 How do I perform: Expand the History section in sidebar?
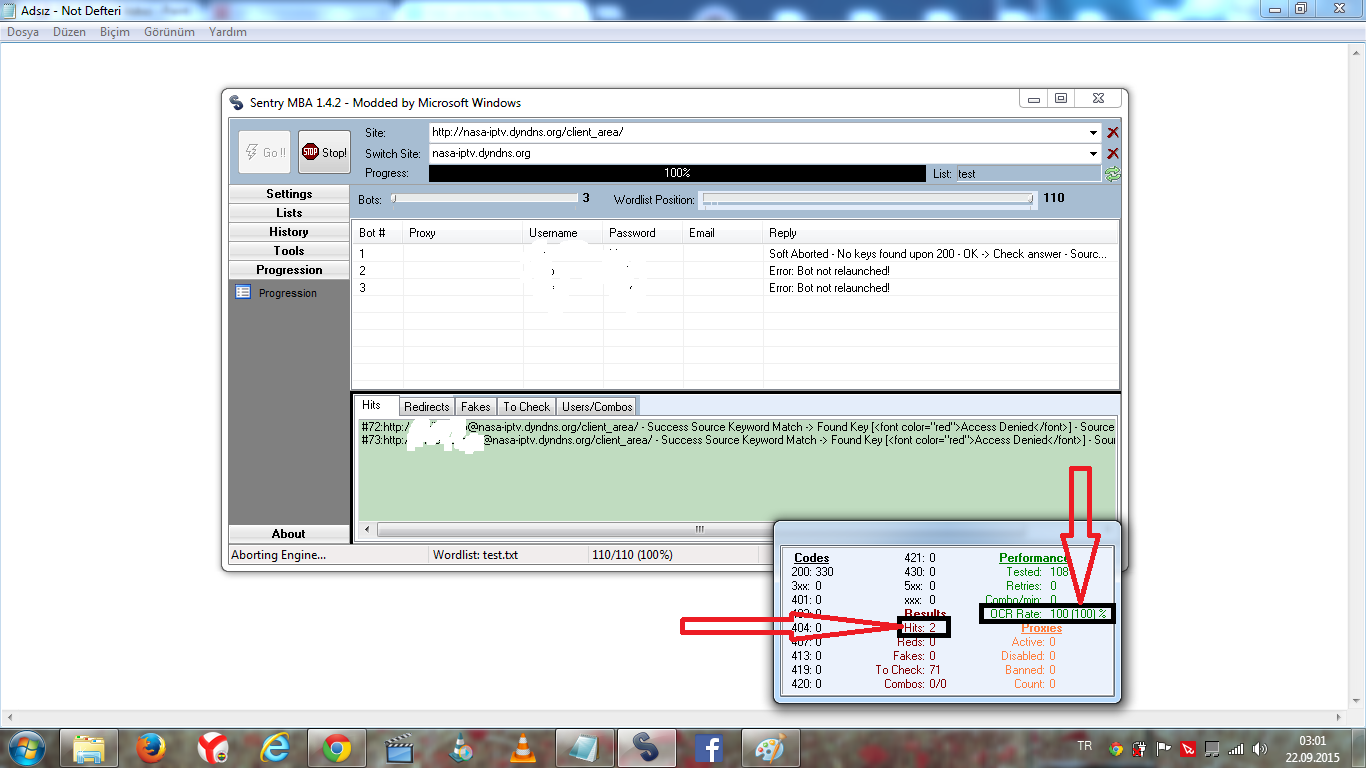coord(289,232)
